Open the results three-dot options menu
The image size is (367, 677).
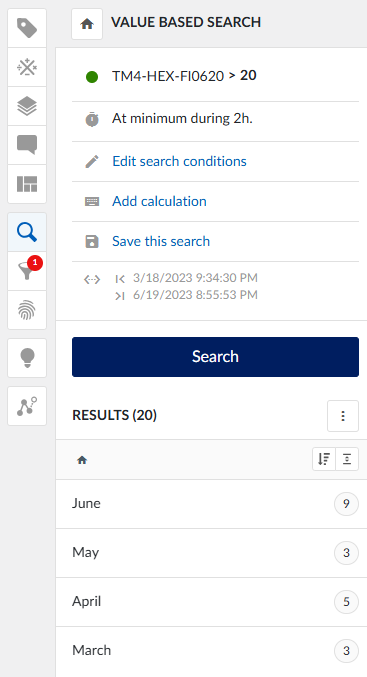(x=343, y=416)
